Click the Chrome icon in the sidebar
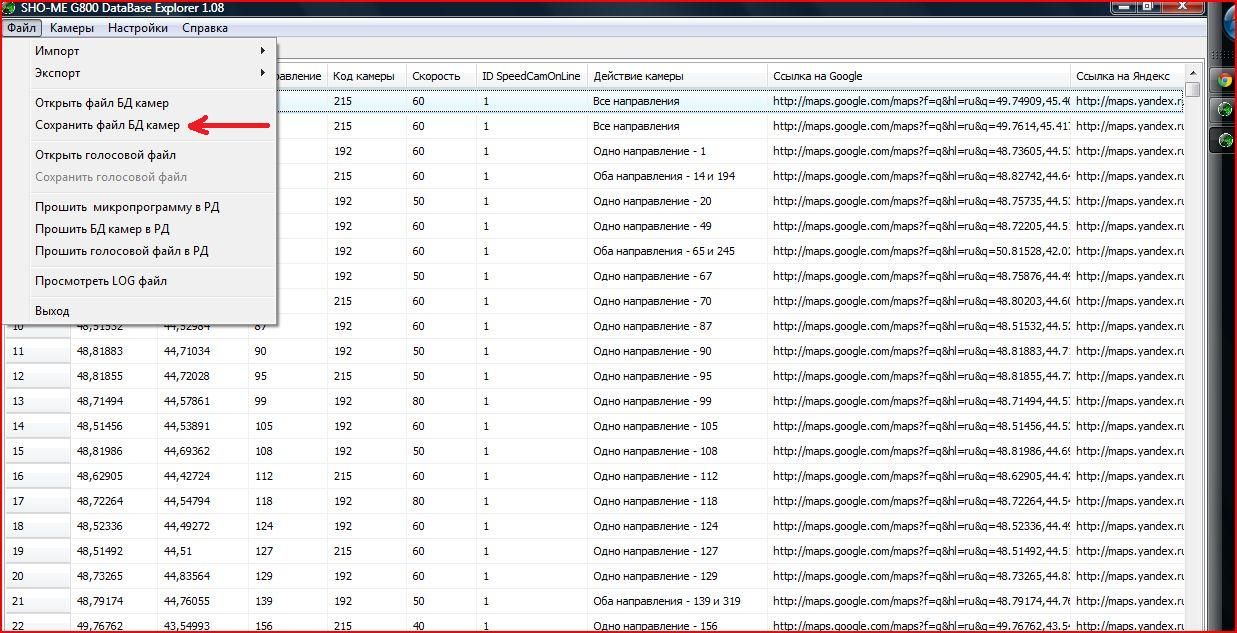Screen dimensions: 1237x633 click(x=1224, y=81)
